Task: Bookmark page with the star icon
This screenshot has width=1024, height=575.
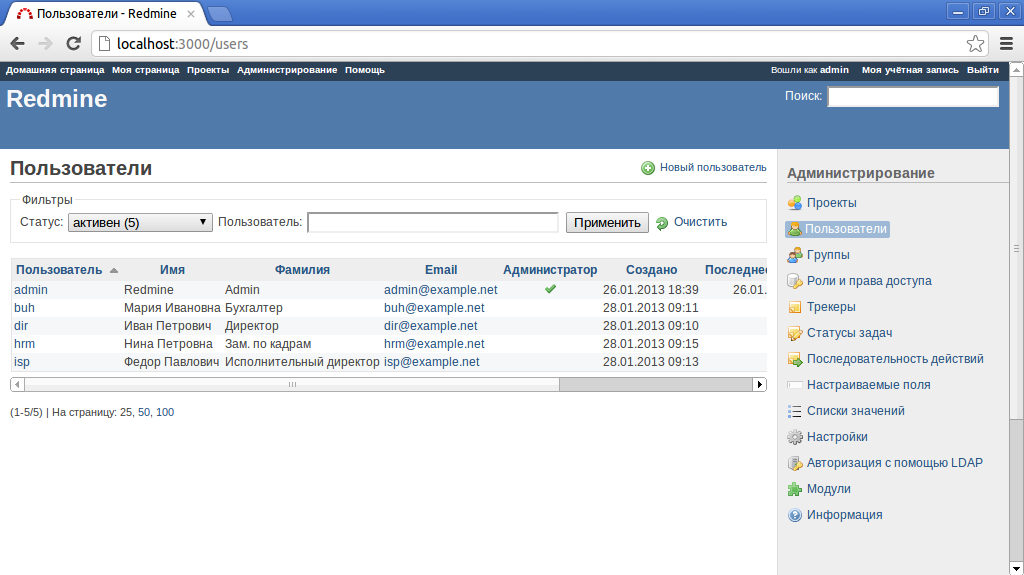Action: [x=975, y=44]
